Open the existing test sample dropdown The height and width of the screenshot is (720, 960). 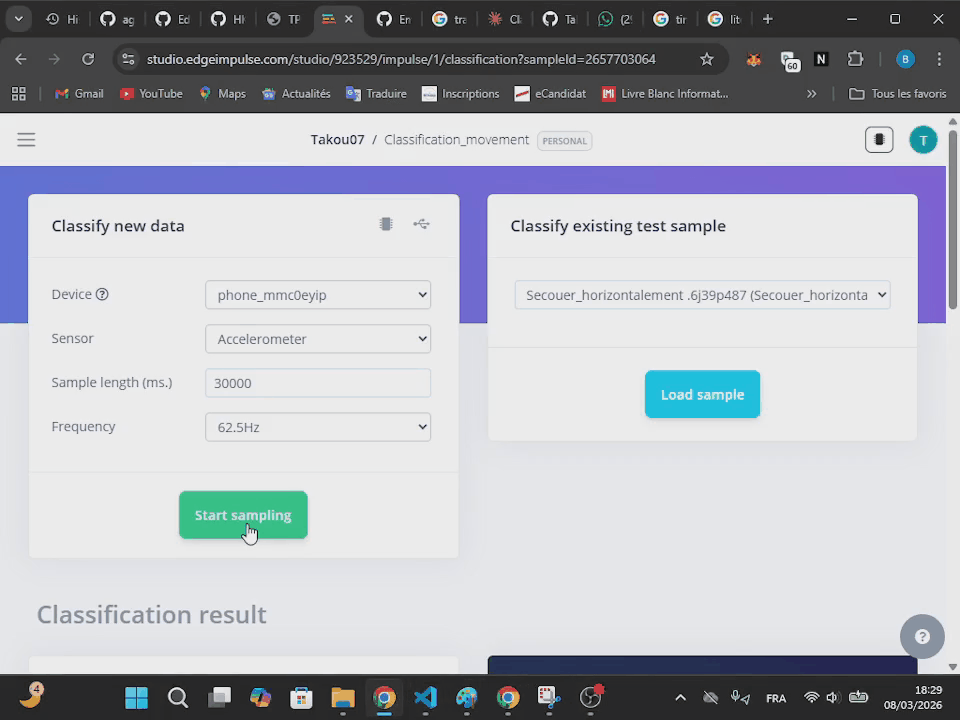coord(702,295)
